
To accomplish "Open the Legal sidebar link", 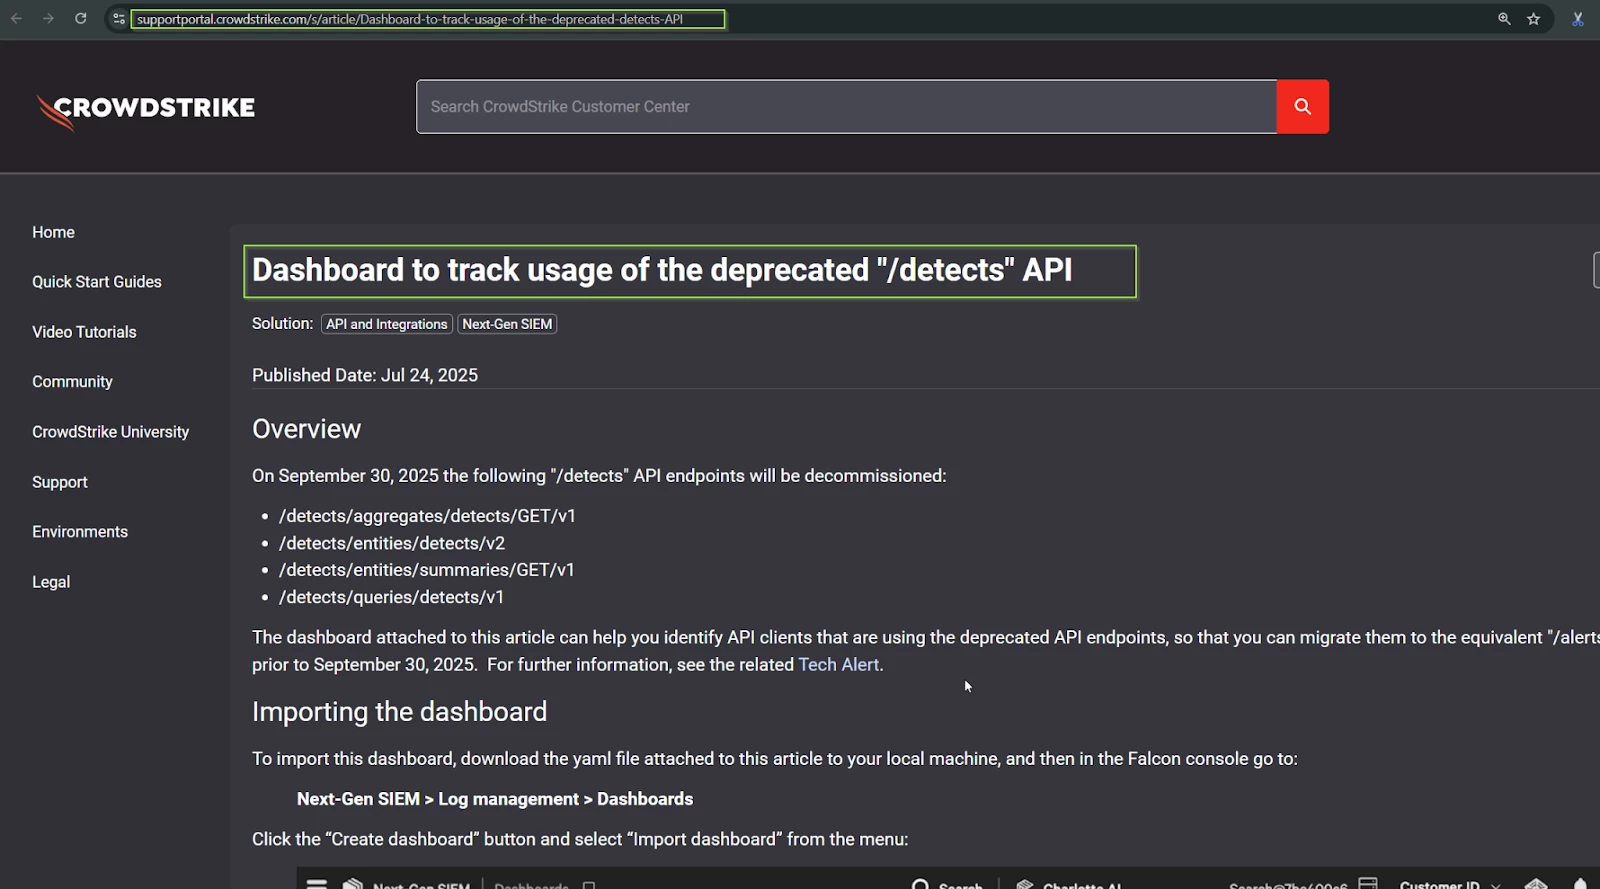I will (51, 582).
